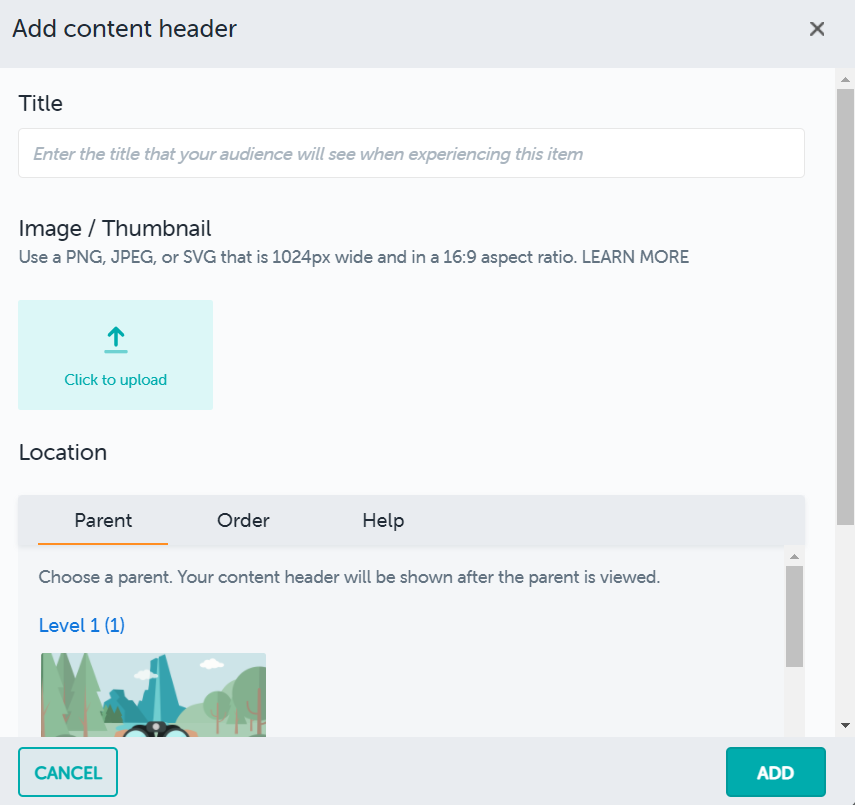This screenshot has height=805, width=855.
Task: Switch to the Order tab
Action: [x=242, y=521]
